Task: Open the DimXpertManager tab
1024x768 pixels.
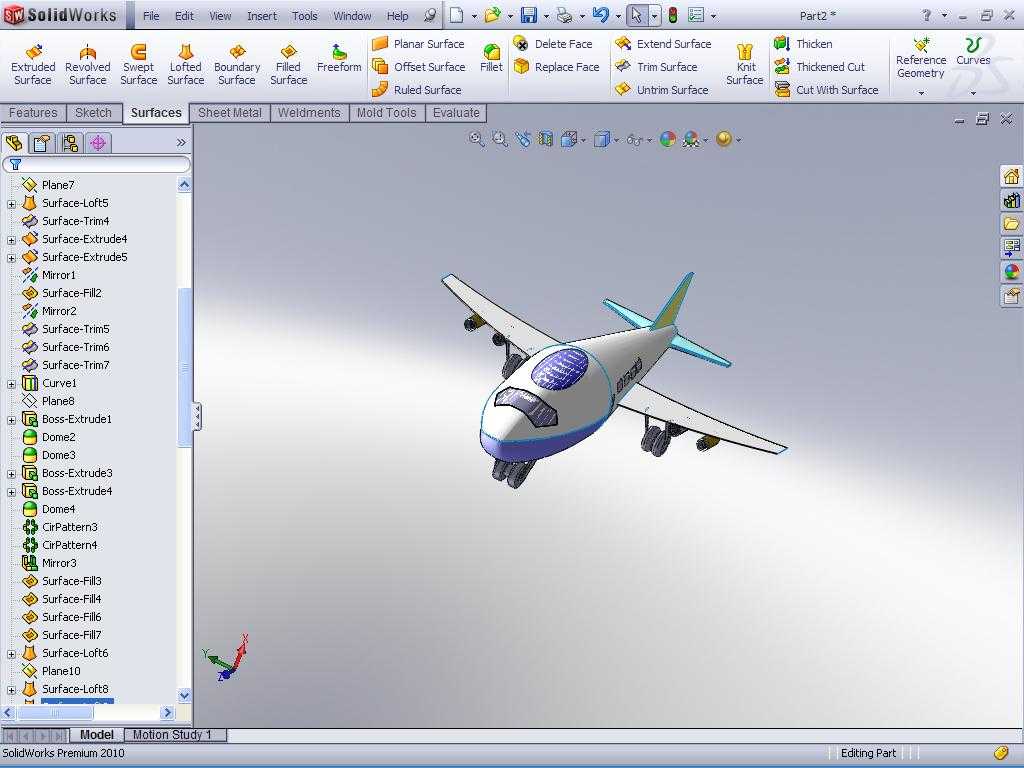Action: point(98,142)
